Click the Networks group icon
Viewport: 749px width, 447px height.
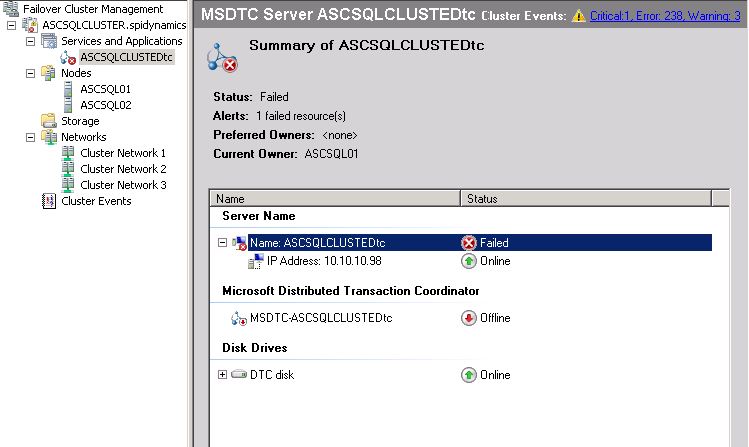click(49, 137)
